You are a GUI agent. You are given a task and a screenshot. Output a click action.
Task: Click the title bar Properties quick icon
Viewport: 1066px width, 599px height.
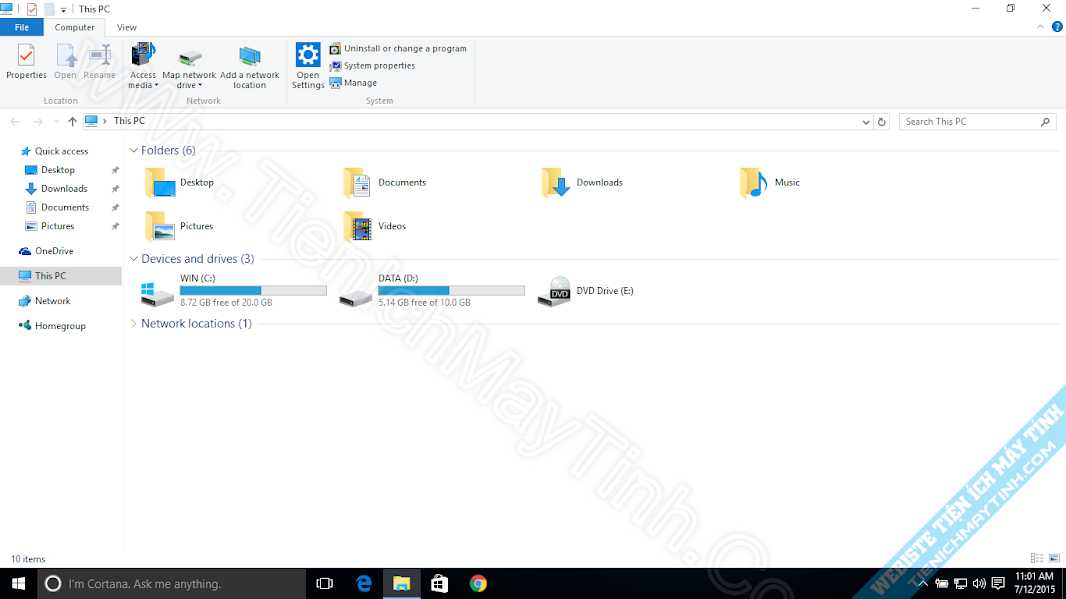coord(32,10)
